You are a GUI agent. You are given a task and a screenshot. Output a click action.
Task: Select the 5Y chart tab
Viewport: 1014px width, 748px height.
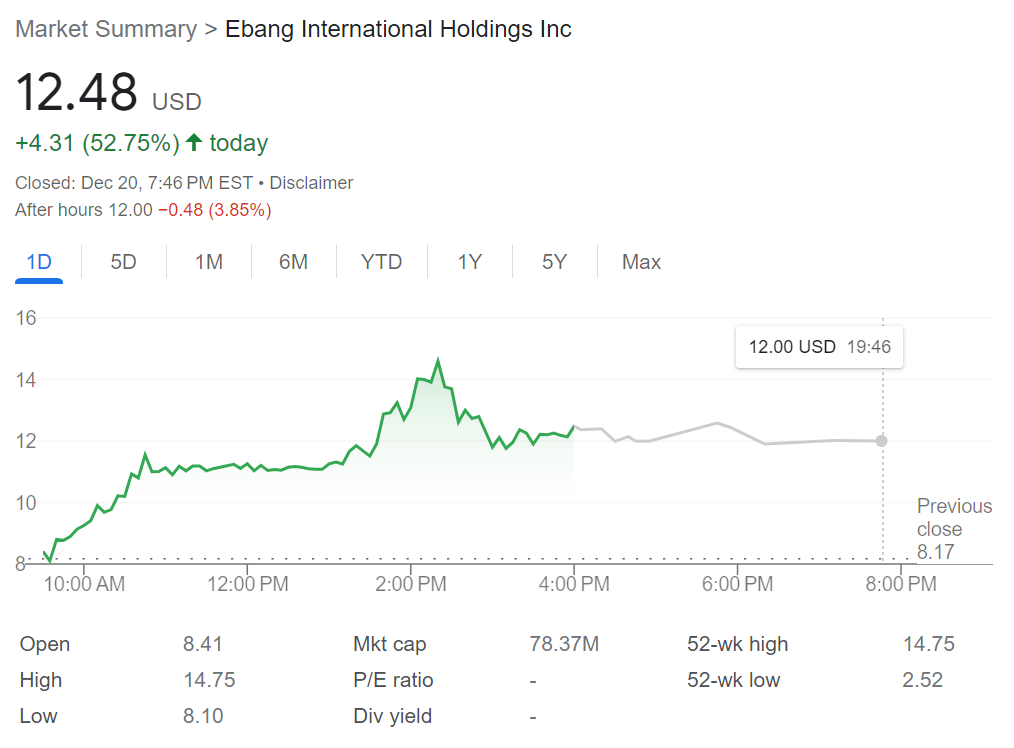point(554,262)
